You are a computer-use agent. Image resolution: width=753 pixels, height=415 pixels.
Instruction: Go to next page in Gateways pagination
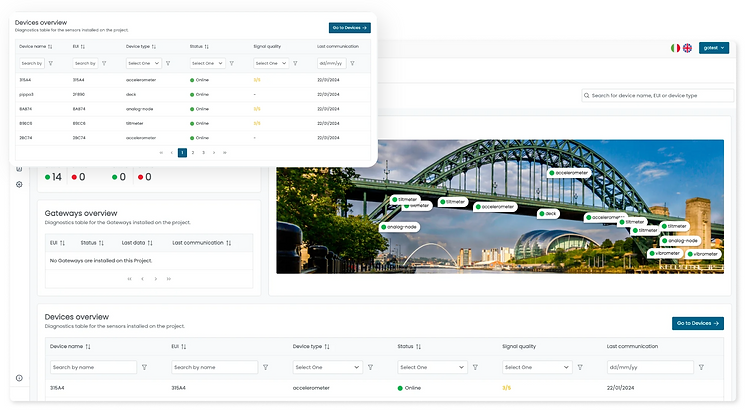click(156, 279)
